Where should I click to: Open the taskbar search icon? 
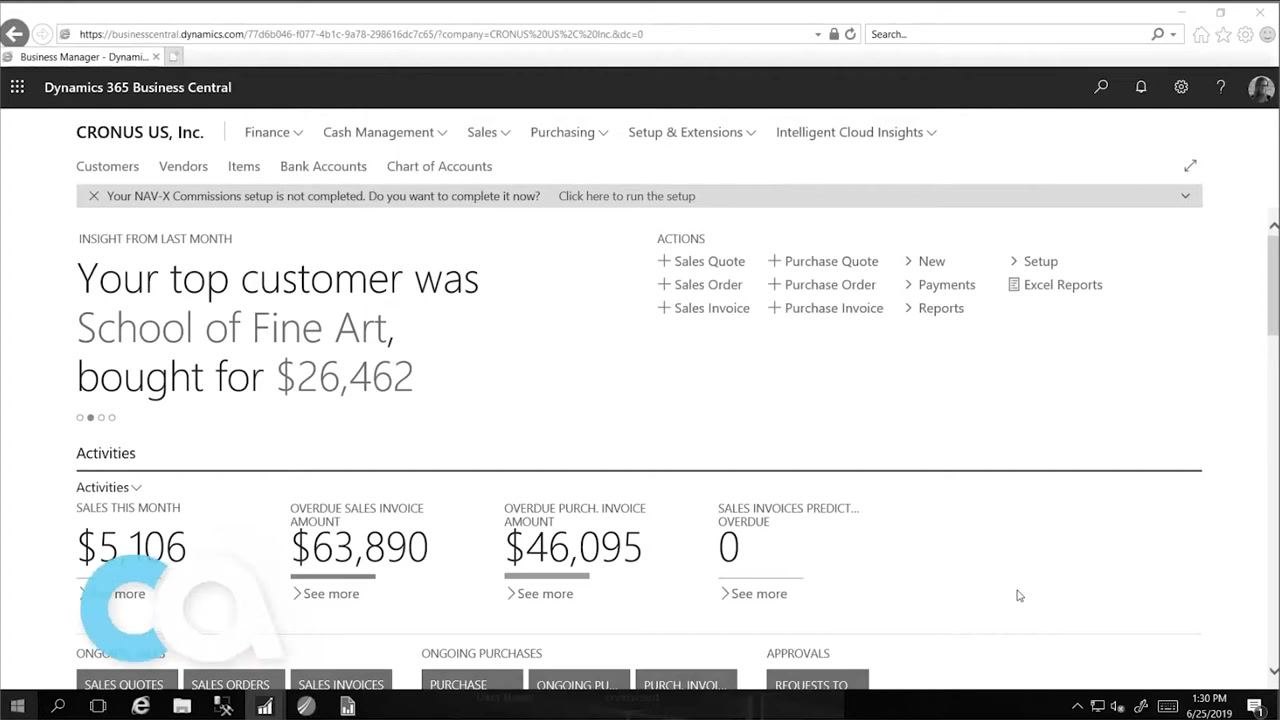click(x=58, y=706)
